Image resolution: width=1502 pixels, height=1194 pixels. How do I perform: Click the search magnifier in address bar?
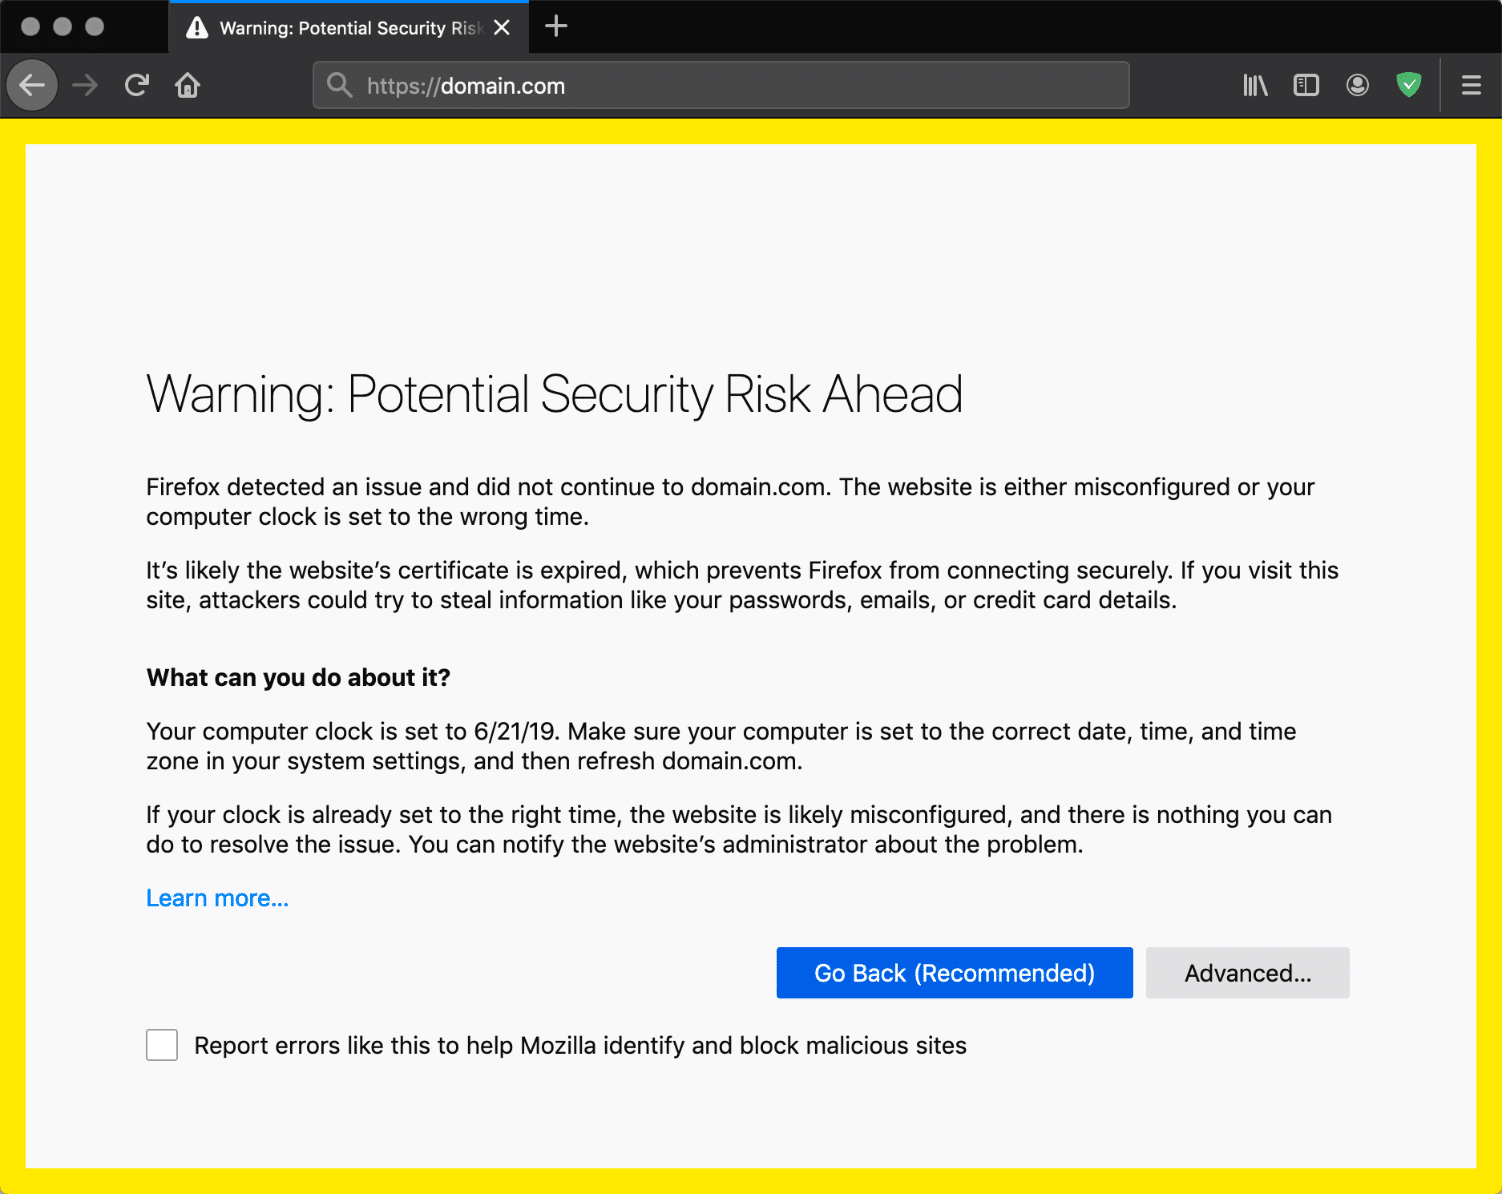339,85
